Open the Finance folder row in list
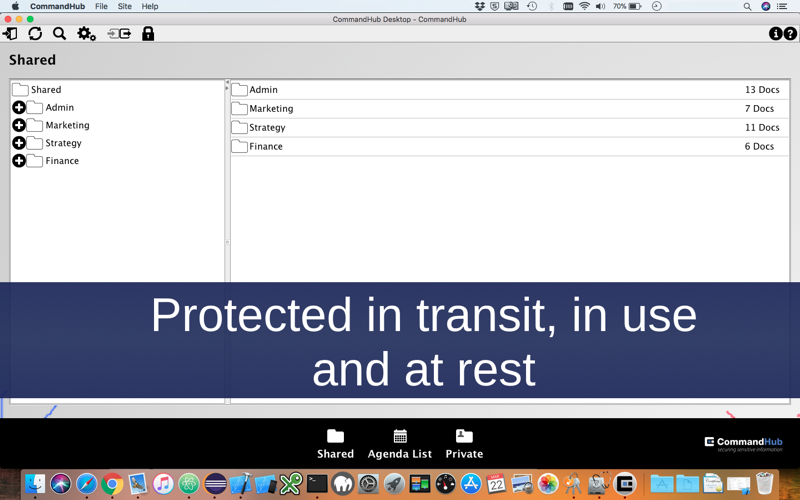The image size is (800, 500). pos(509,146)
